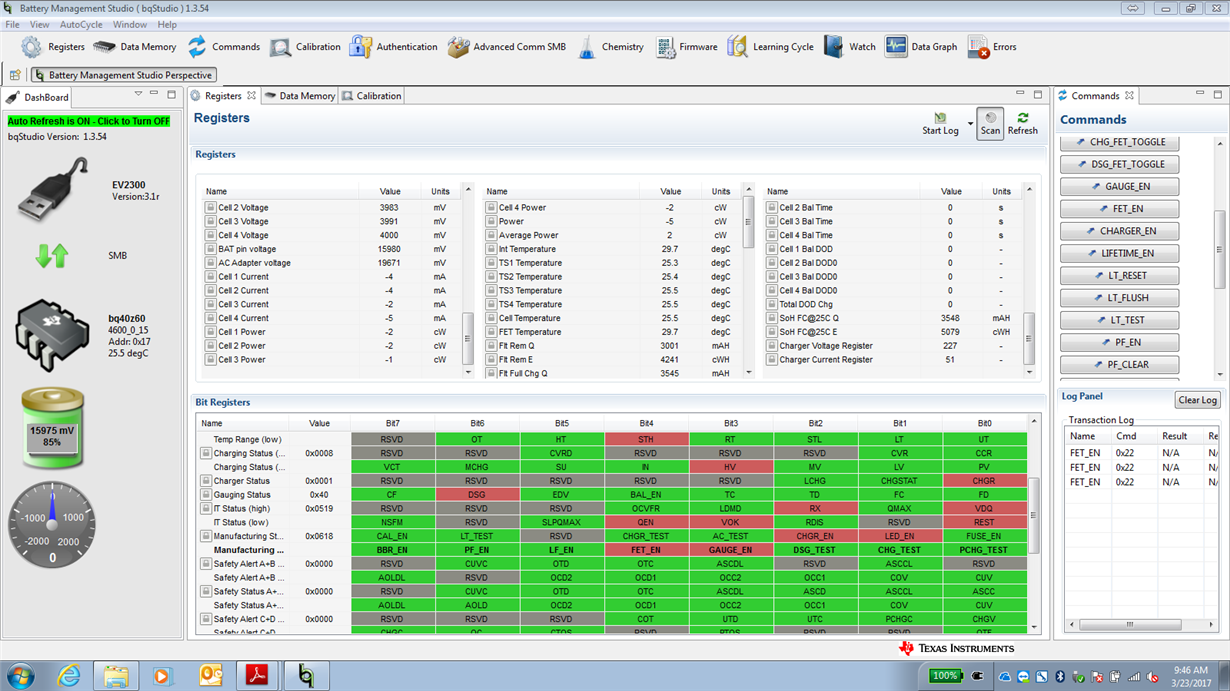Toggle lock icon for AC Adapter voltage
Image resolution: width=1230 pixels, height=691 pixels.
tap(211, 263)
